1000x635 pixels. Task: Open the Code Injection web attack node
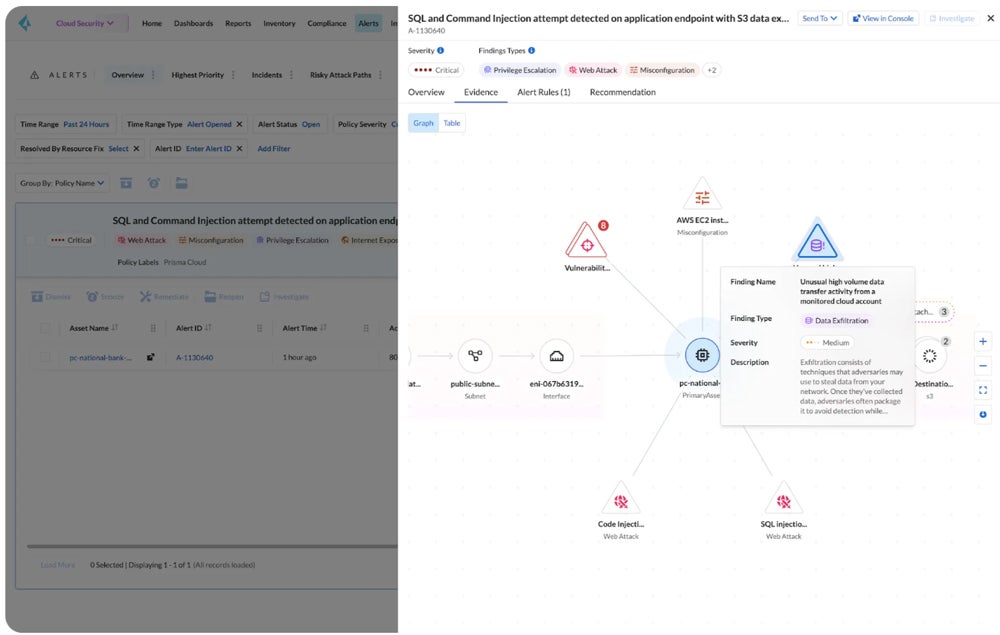click(x=620, y=499)
